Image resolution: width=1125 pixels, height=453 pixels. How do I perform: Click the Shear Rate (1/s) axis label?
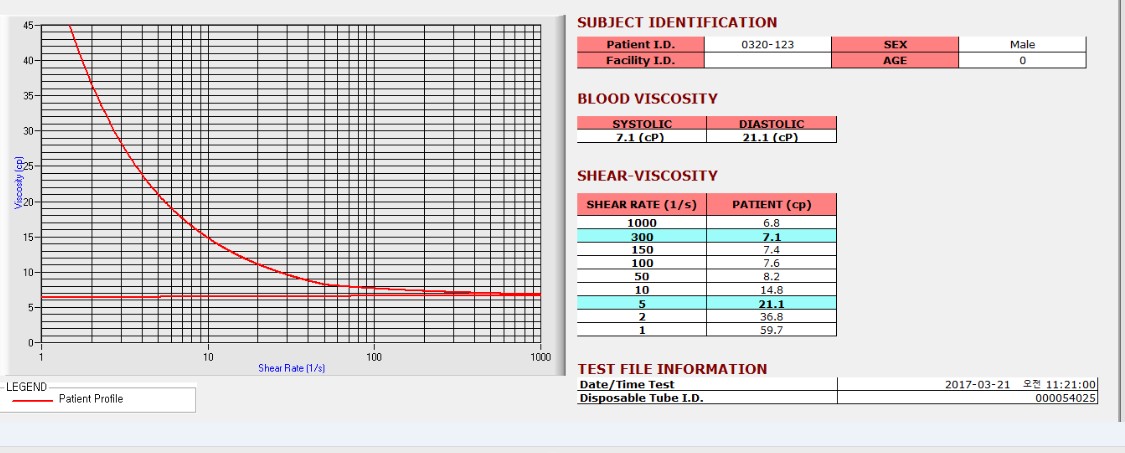(x=292, y=368)
